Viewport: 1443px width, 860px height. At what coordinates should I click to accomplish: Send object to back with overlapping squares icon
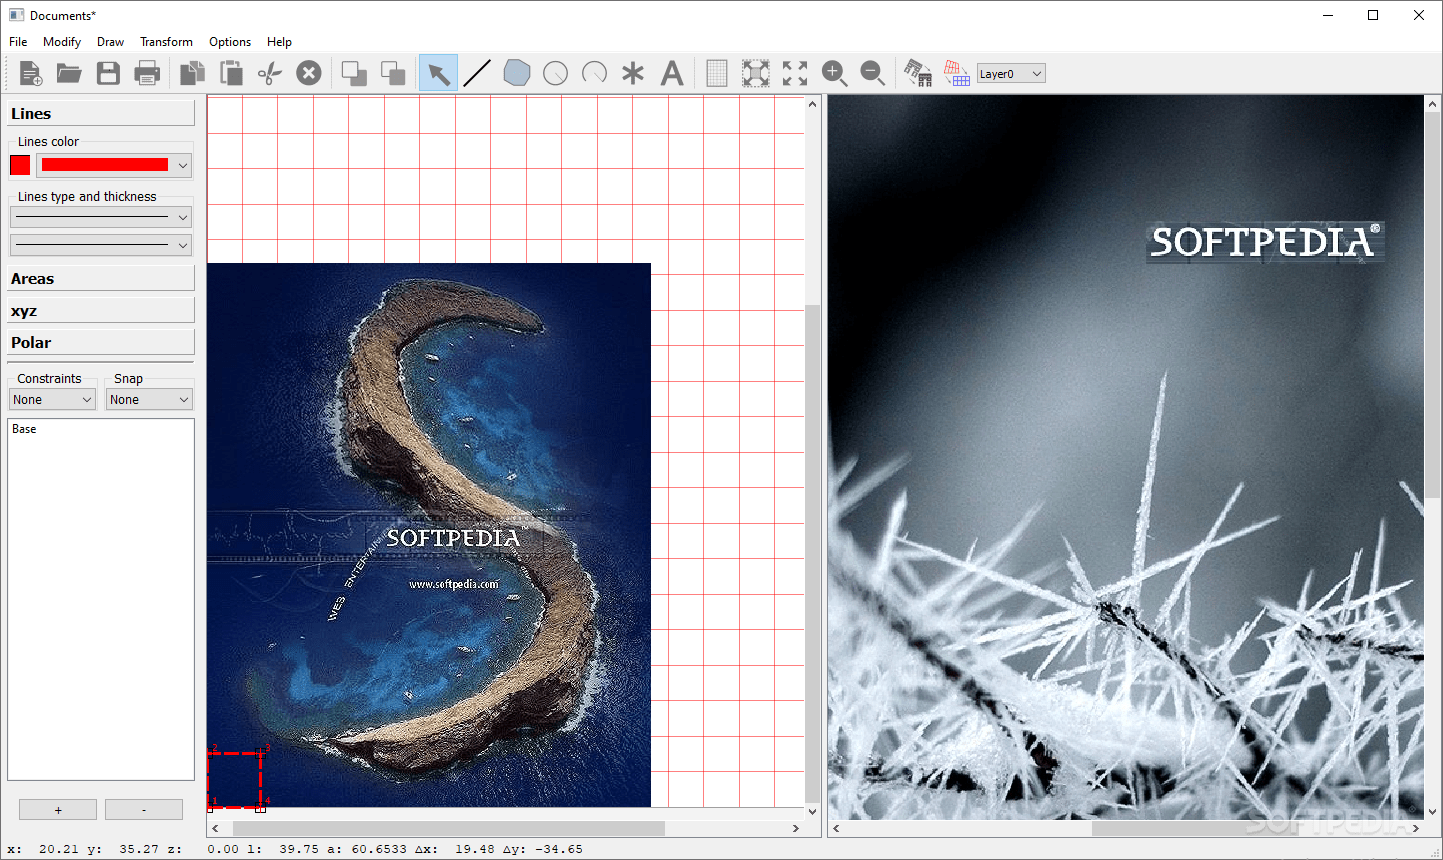pos(393,73)
